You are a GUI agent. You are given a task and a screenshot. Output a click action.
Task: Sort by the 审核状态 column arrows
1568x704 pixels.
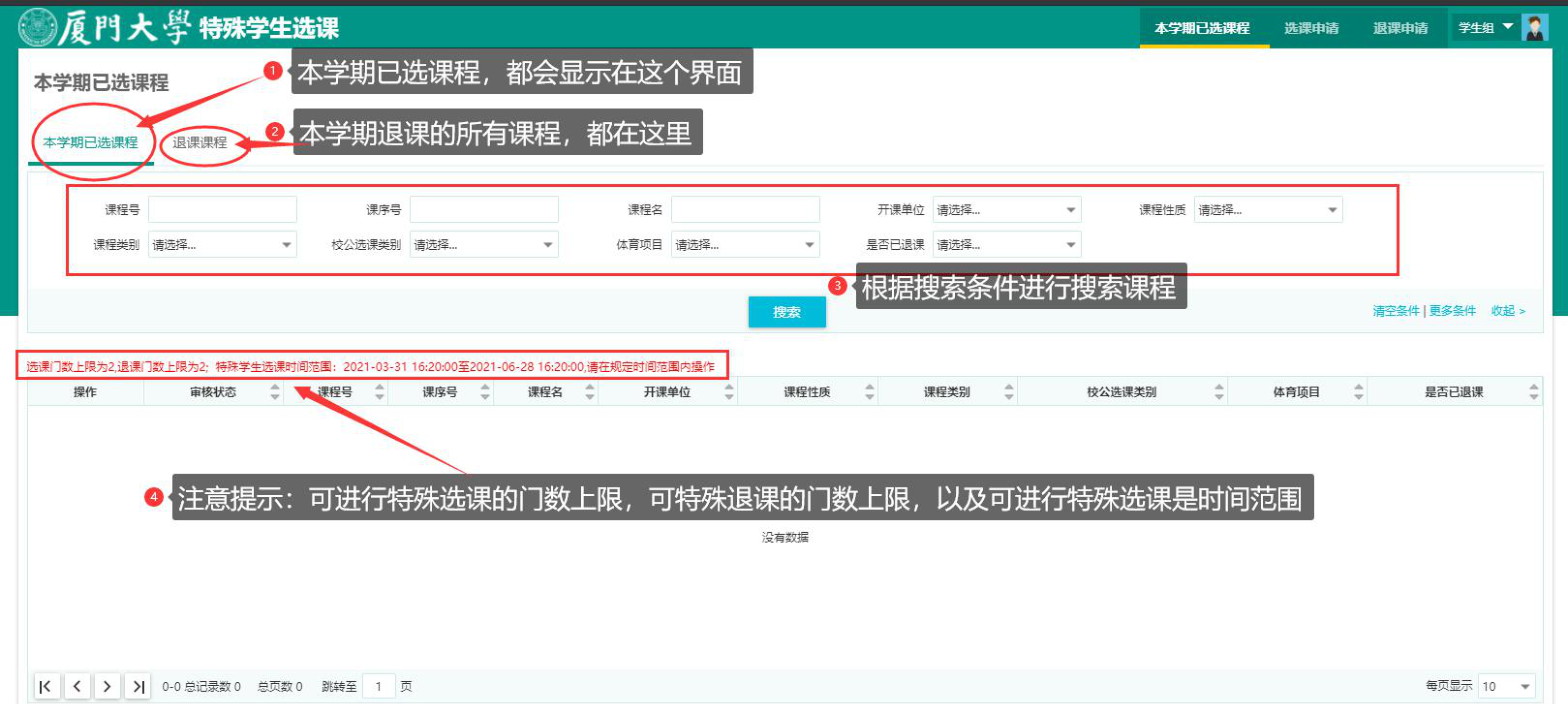(x=276, y=393)
